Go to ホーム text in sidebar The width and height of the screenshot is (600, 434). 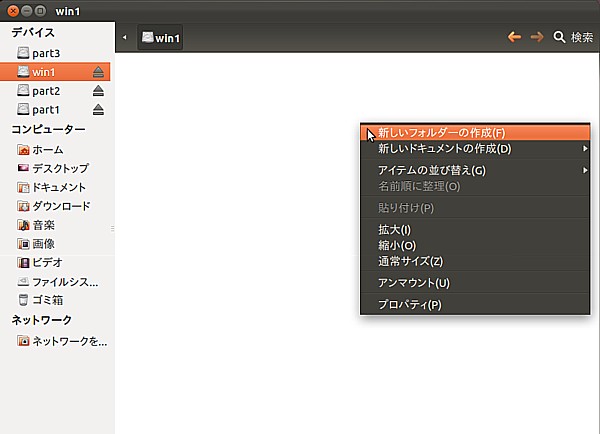pos(48,150)
